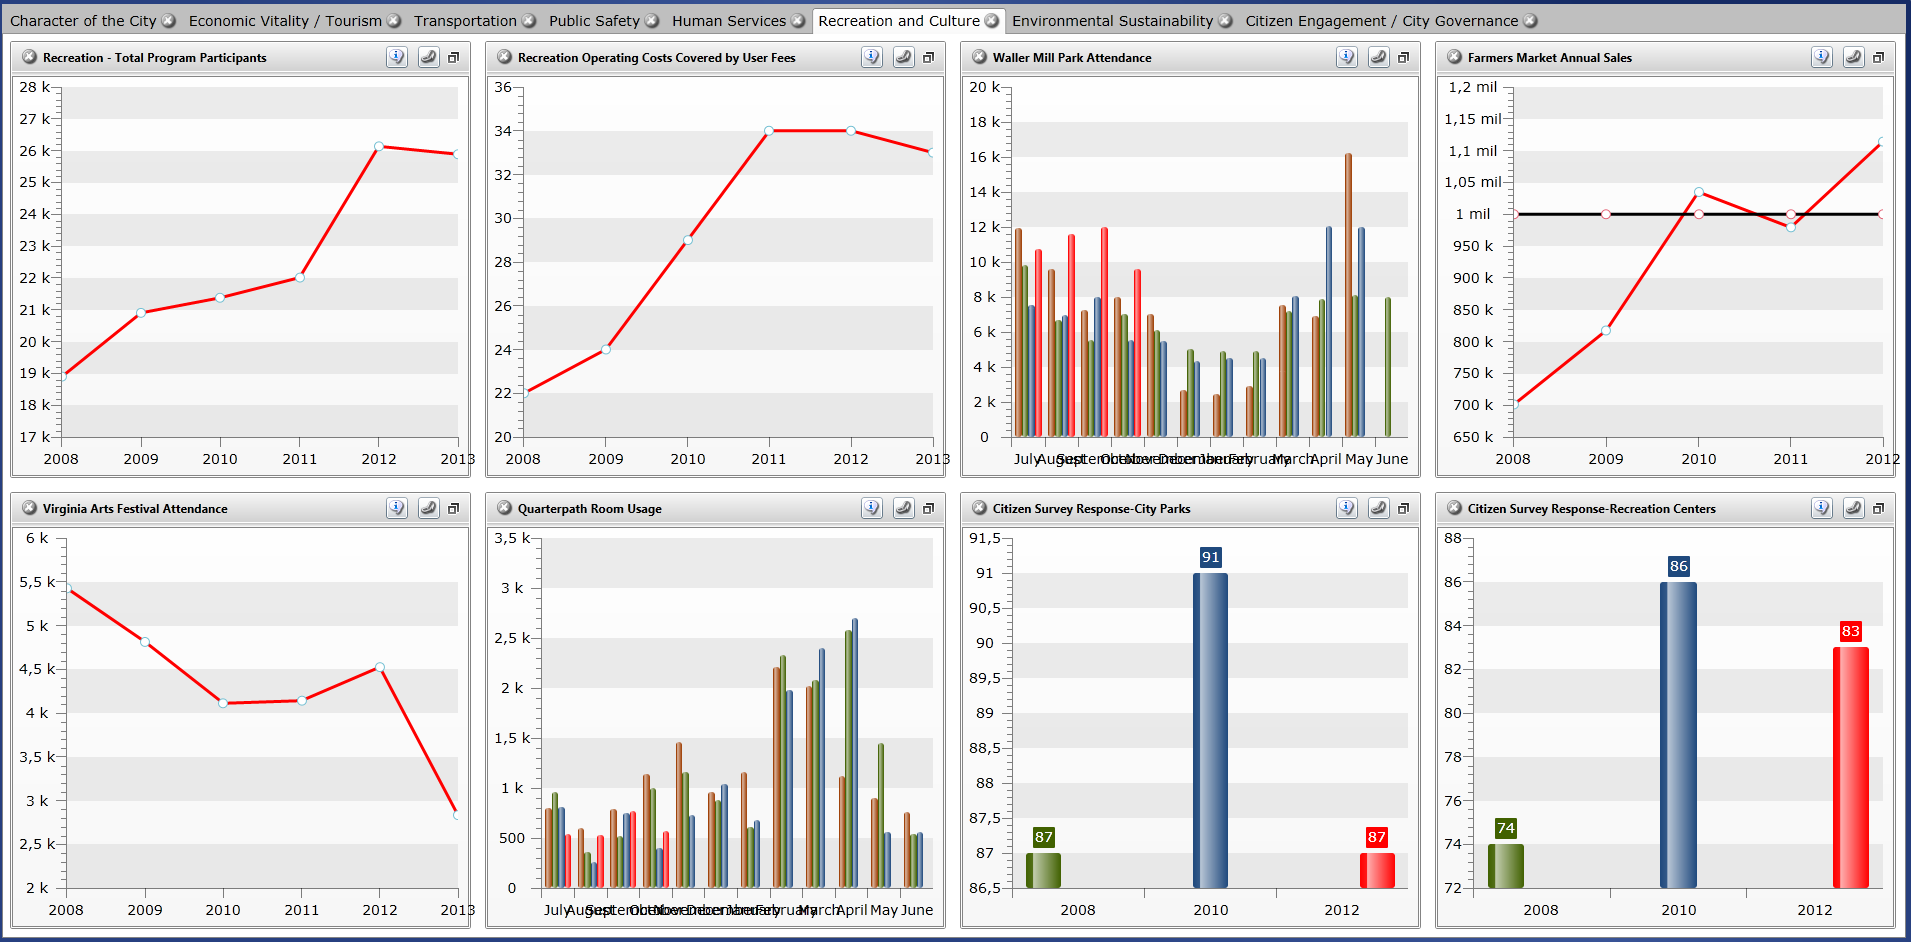Close the Waller Mill Park Attendance panel
This screenshot has height=942, width=1911.
(980, 57)
